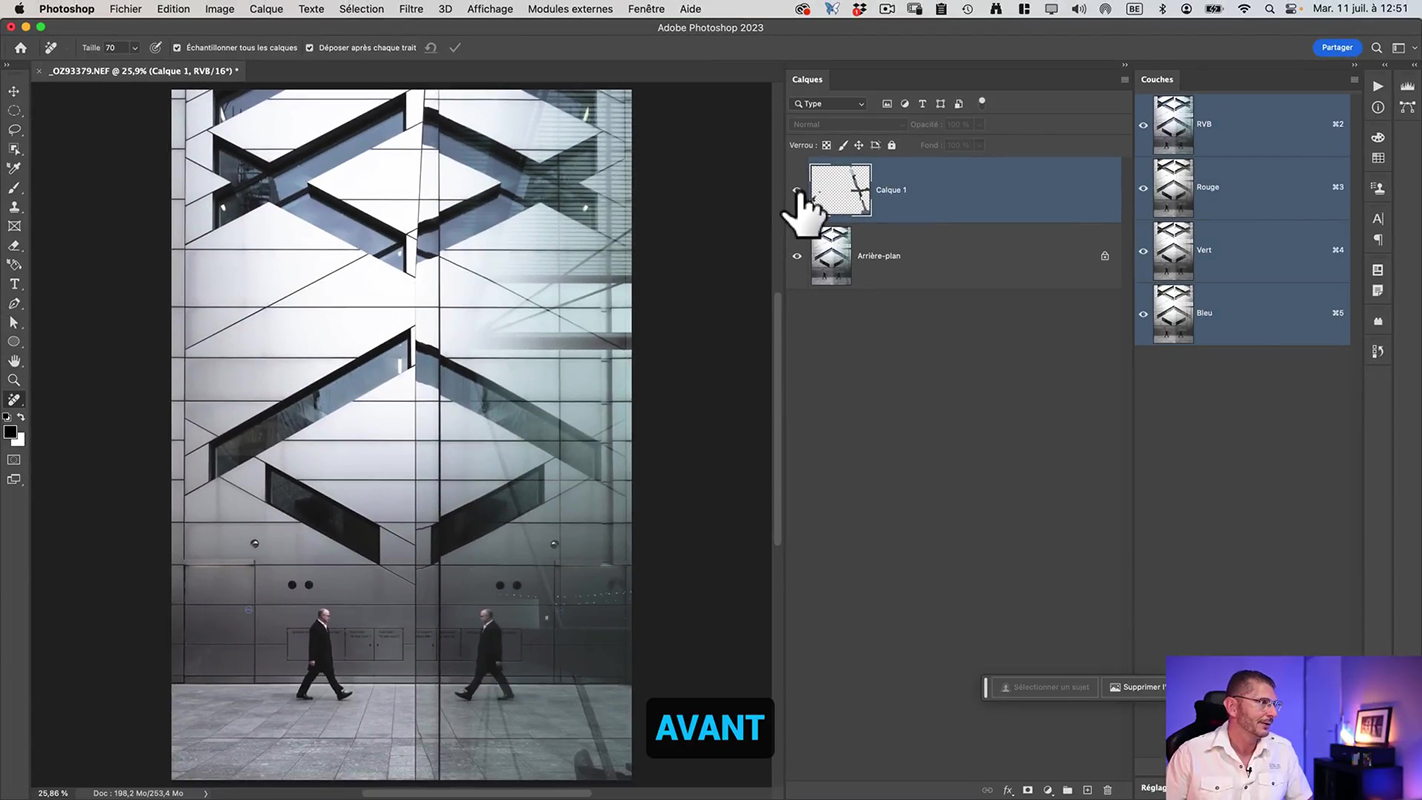
Task: Pick the Clone Stamp tool
Action: tap(14, 207)
